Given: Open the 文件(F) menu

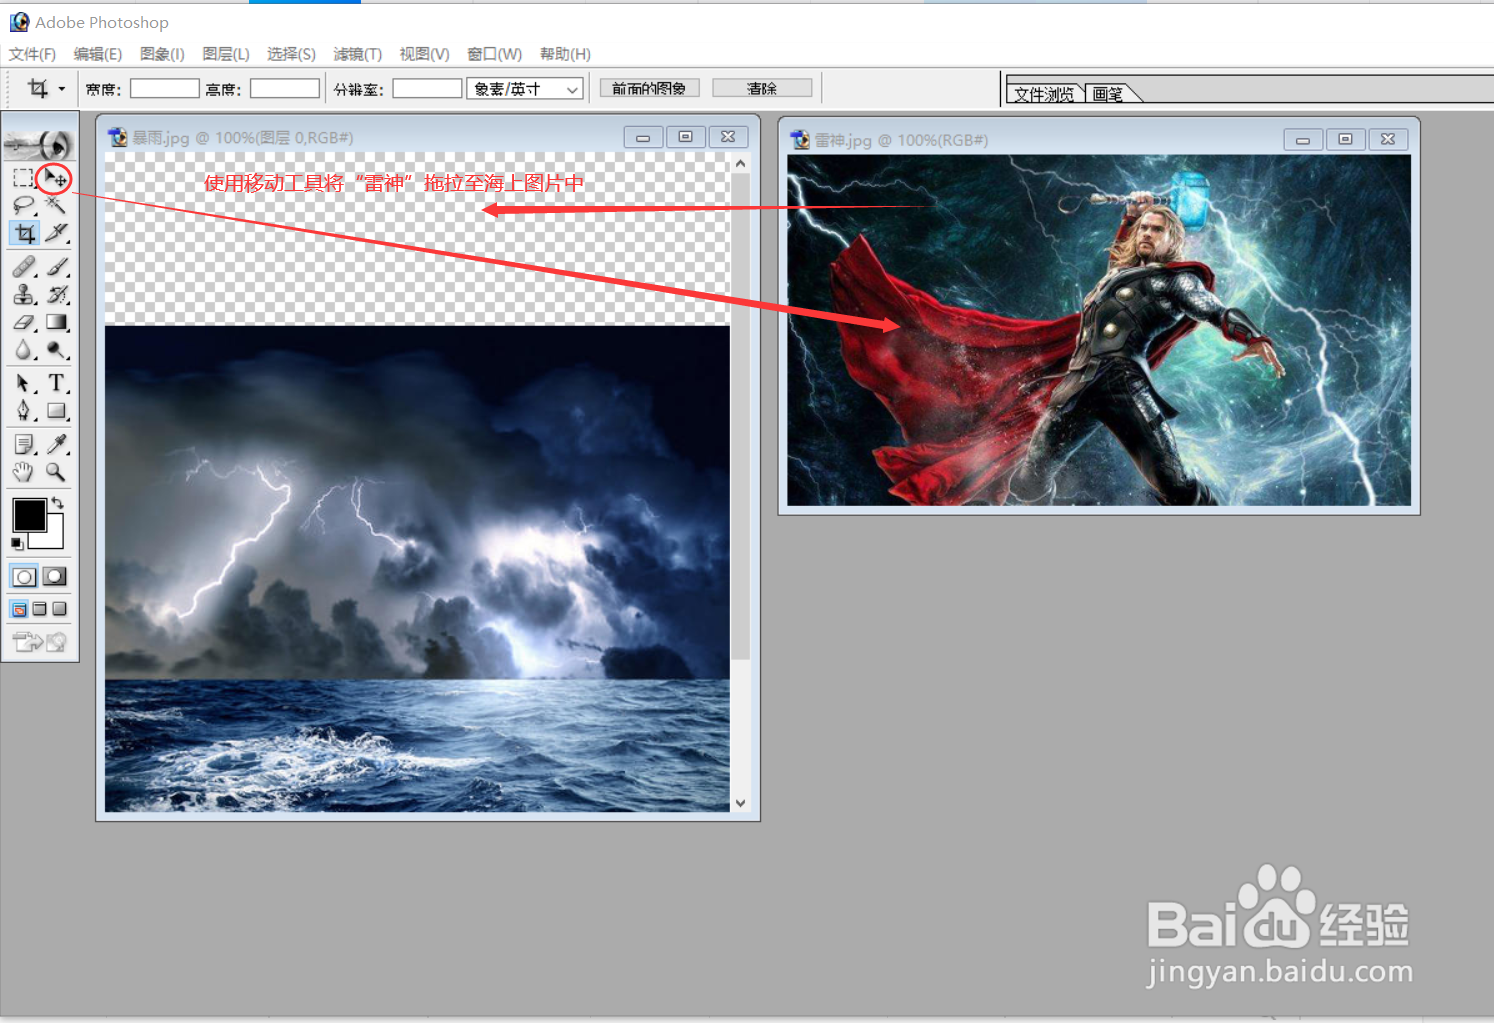Looking at the screenshot, I should [x=32, y=54].
